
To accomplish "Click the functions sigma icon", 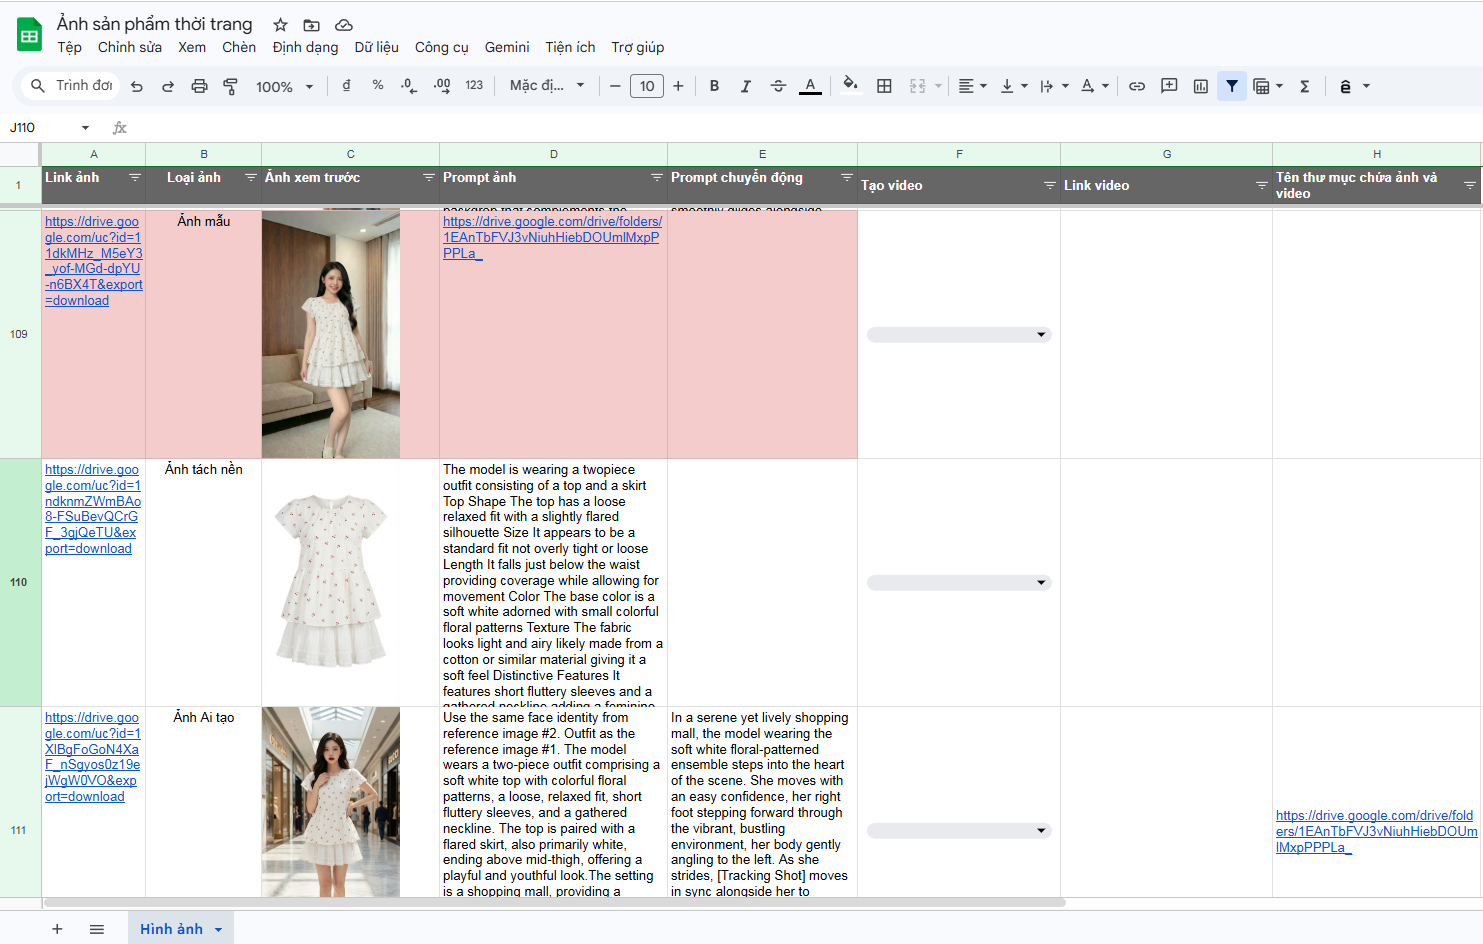I will (x=1305, y=86).
